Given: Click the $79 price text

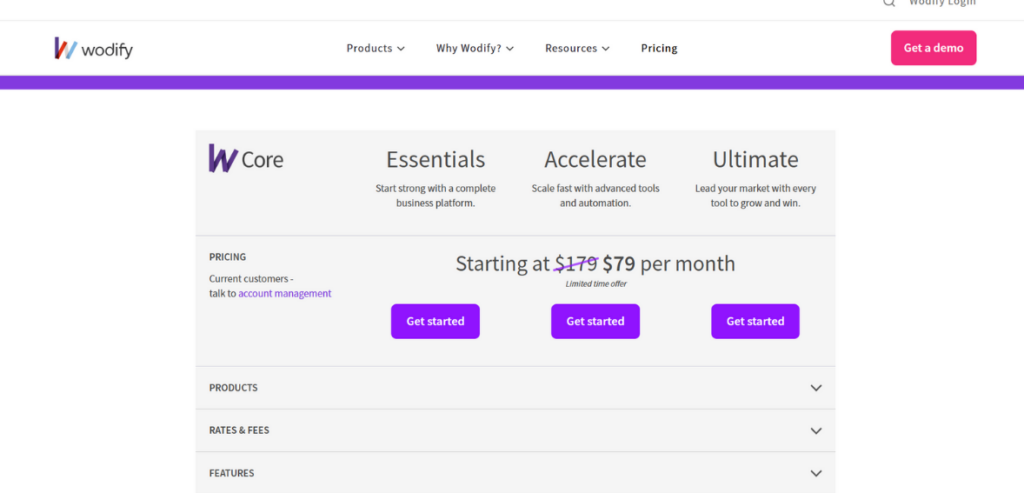Looking at the screenshot, I should click(x=618, y=264).
